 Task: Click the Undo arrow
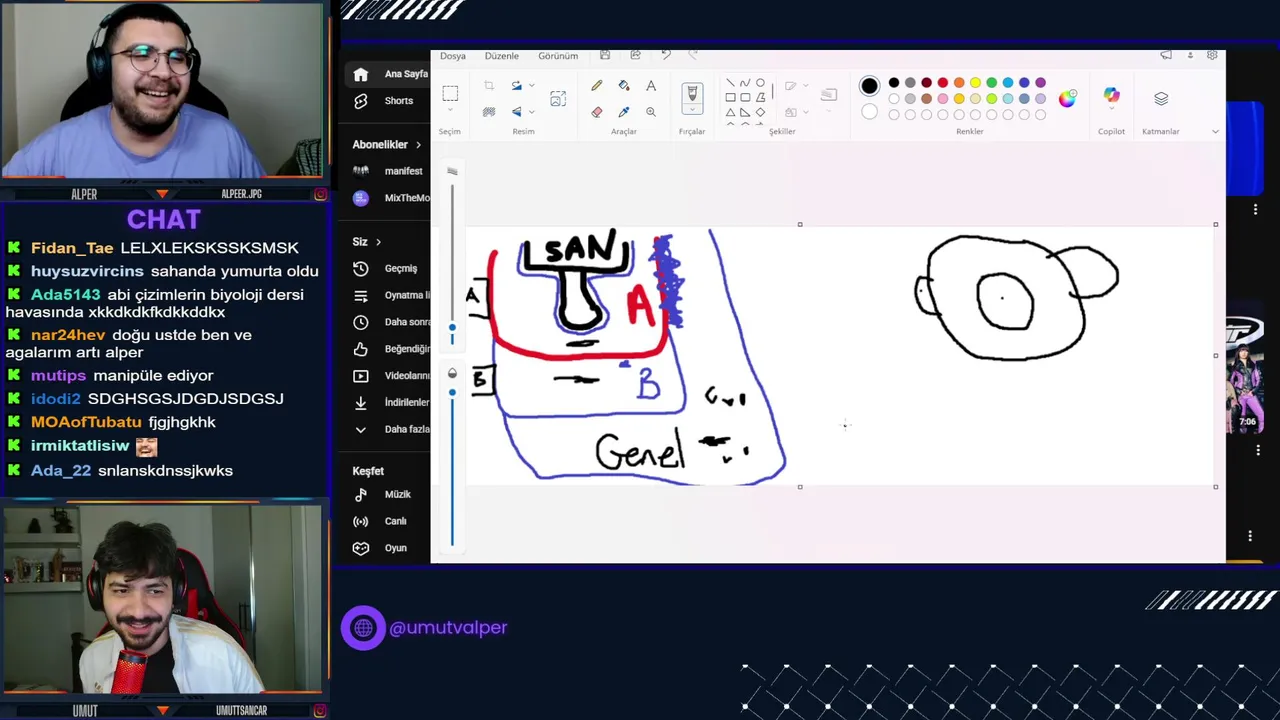666,55
